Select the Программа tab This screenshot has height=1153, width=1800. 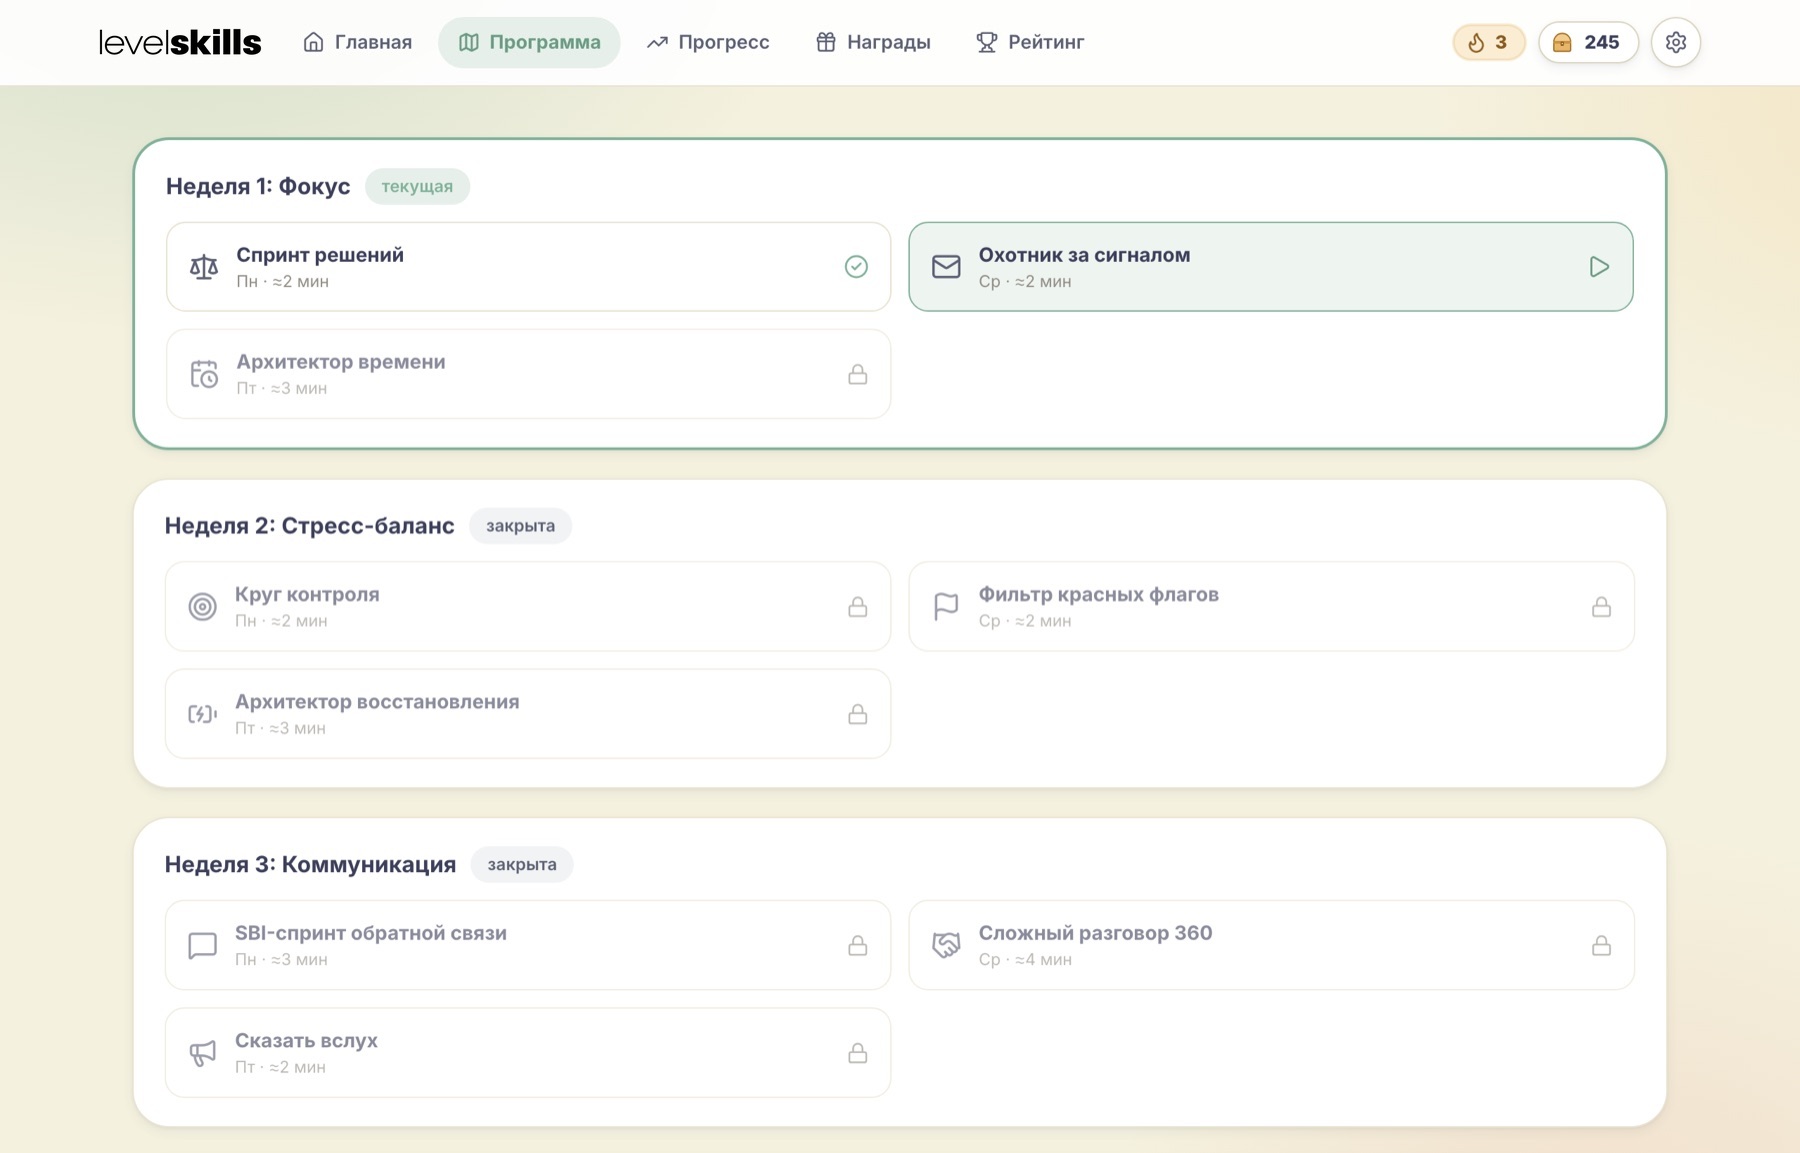coord(529,42)
